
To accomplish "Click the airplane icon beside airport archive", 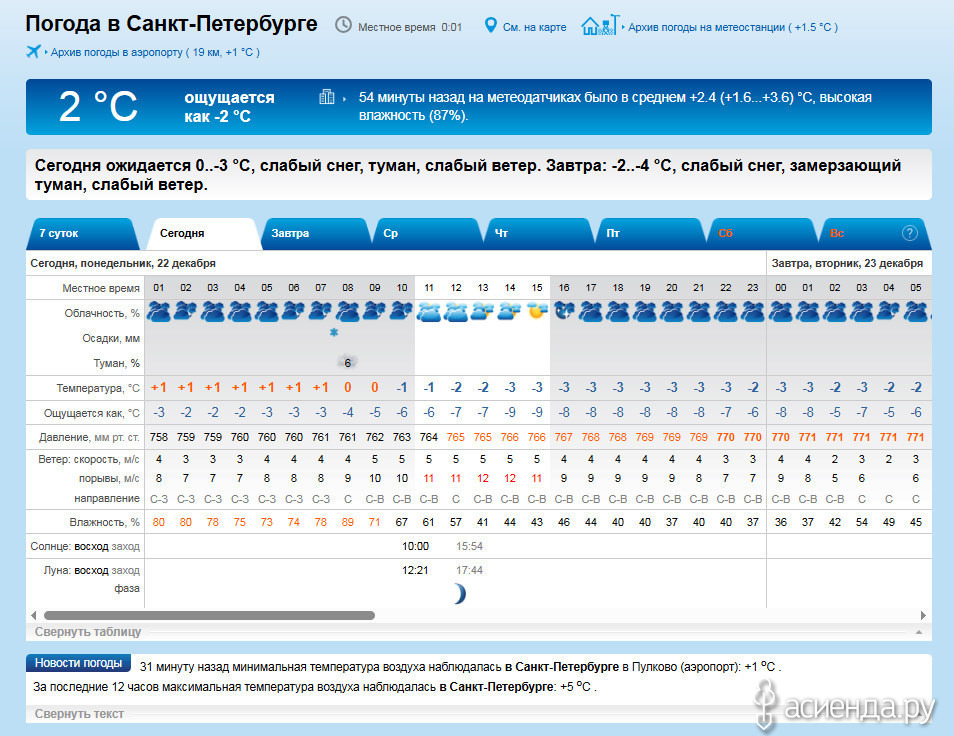I will click(x=33, y=51).
